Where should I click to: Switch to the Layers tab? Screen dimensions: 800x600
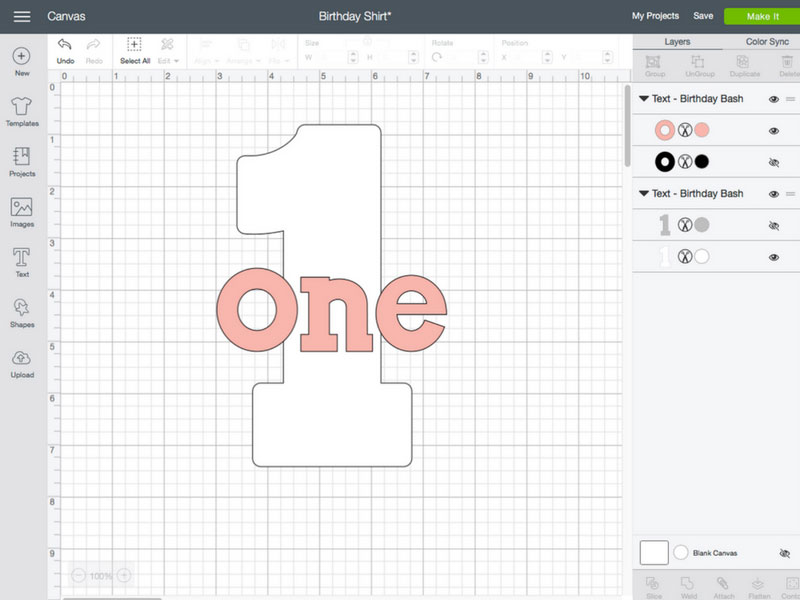[x=677, y=42]
